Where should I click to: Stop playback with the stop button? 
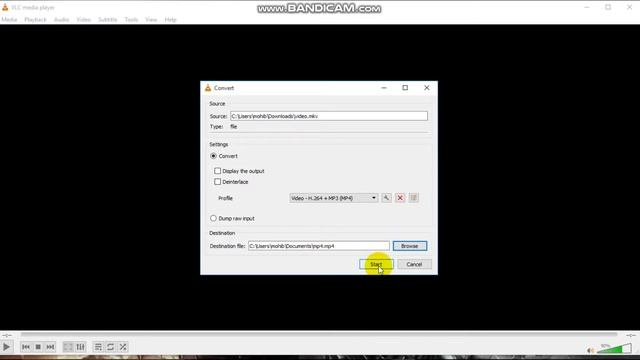(38, 347)
